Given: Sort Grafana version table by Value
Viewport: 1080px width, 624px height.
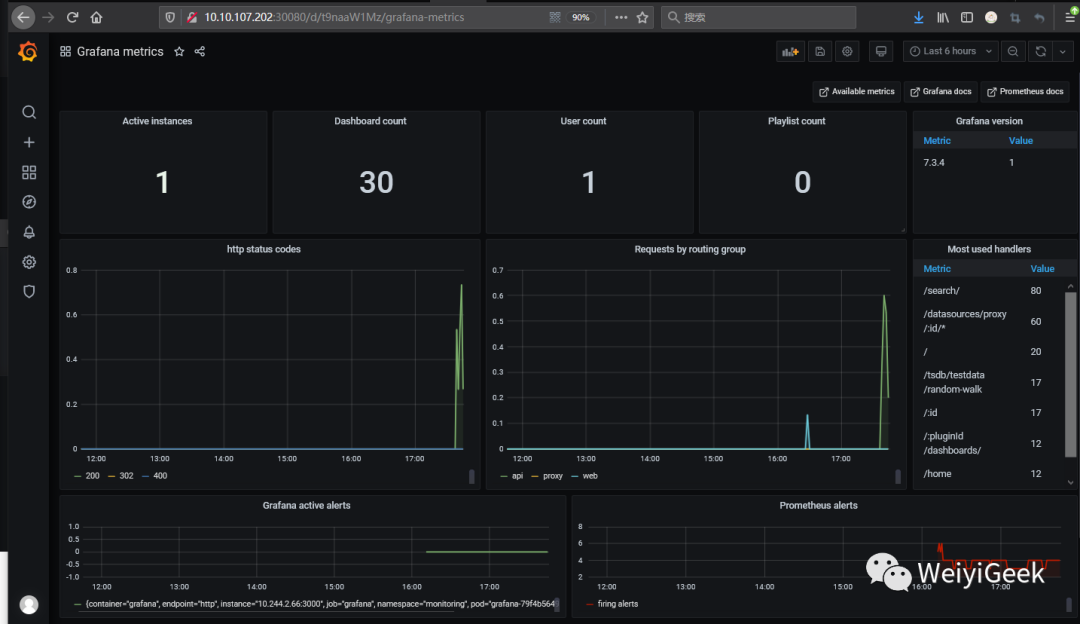Looking at the screenshot, I should [1021, 141].
